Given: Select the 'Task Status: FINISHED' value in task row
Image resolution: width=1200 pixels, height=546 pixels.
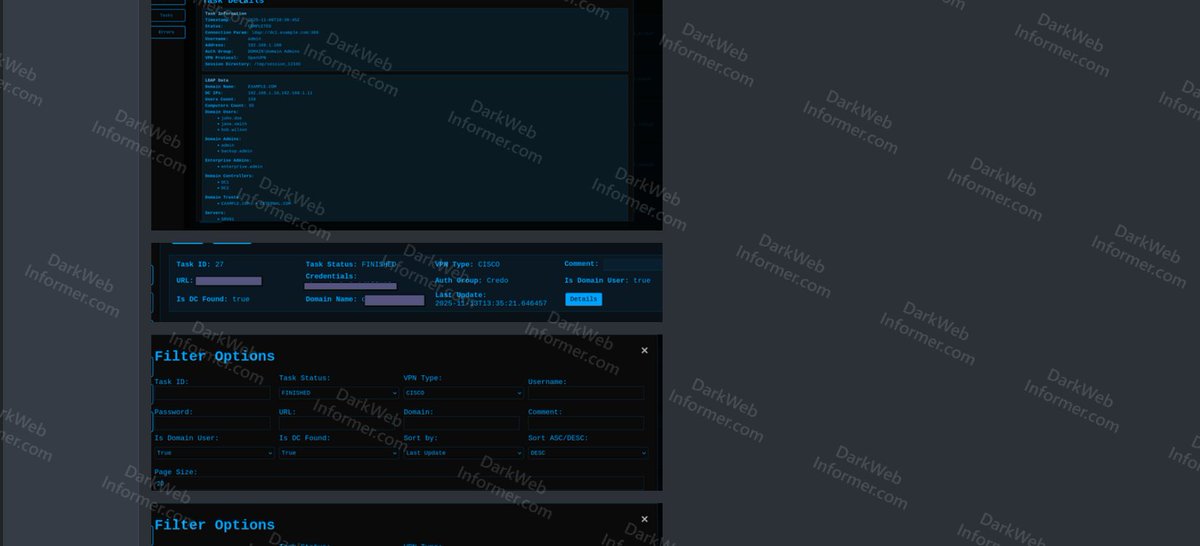Looking at the screenshot, I should pyautogui.click(x=351, y=264).
